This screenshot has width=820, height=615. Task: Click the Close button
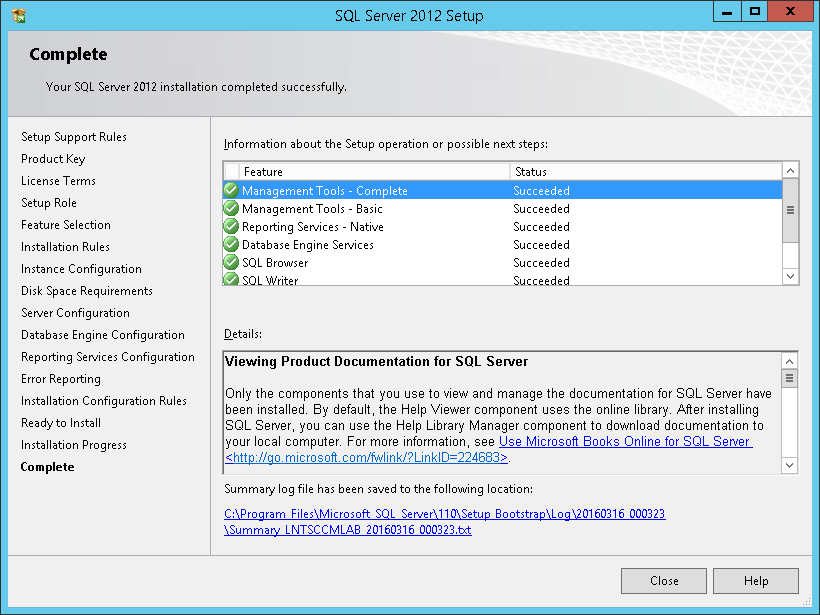point(664,581)
